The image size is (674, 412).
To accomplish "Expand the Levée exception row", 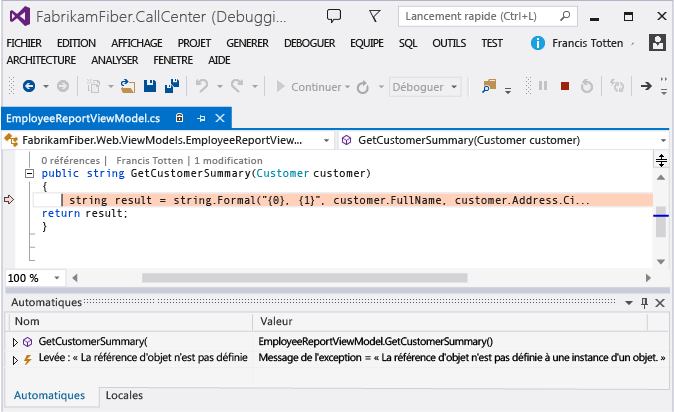I will coord(15,360).
